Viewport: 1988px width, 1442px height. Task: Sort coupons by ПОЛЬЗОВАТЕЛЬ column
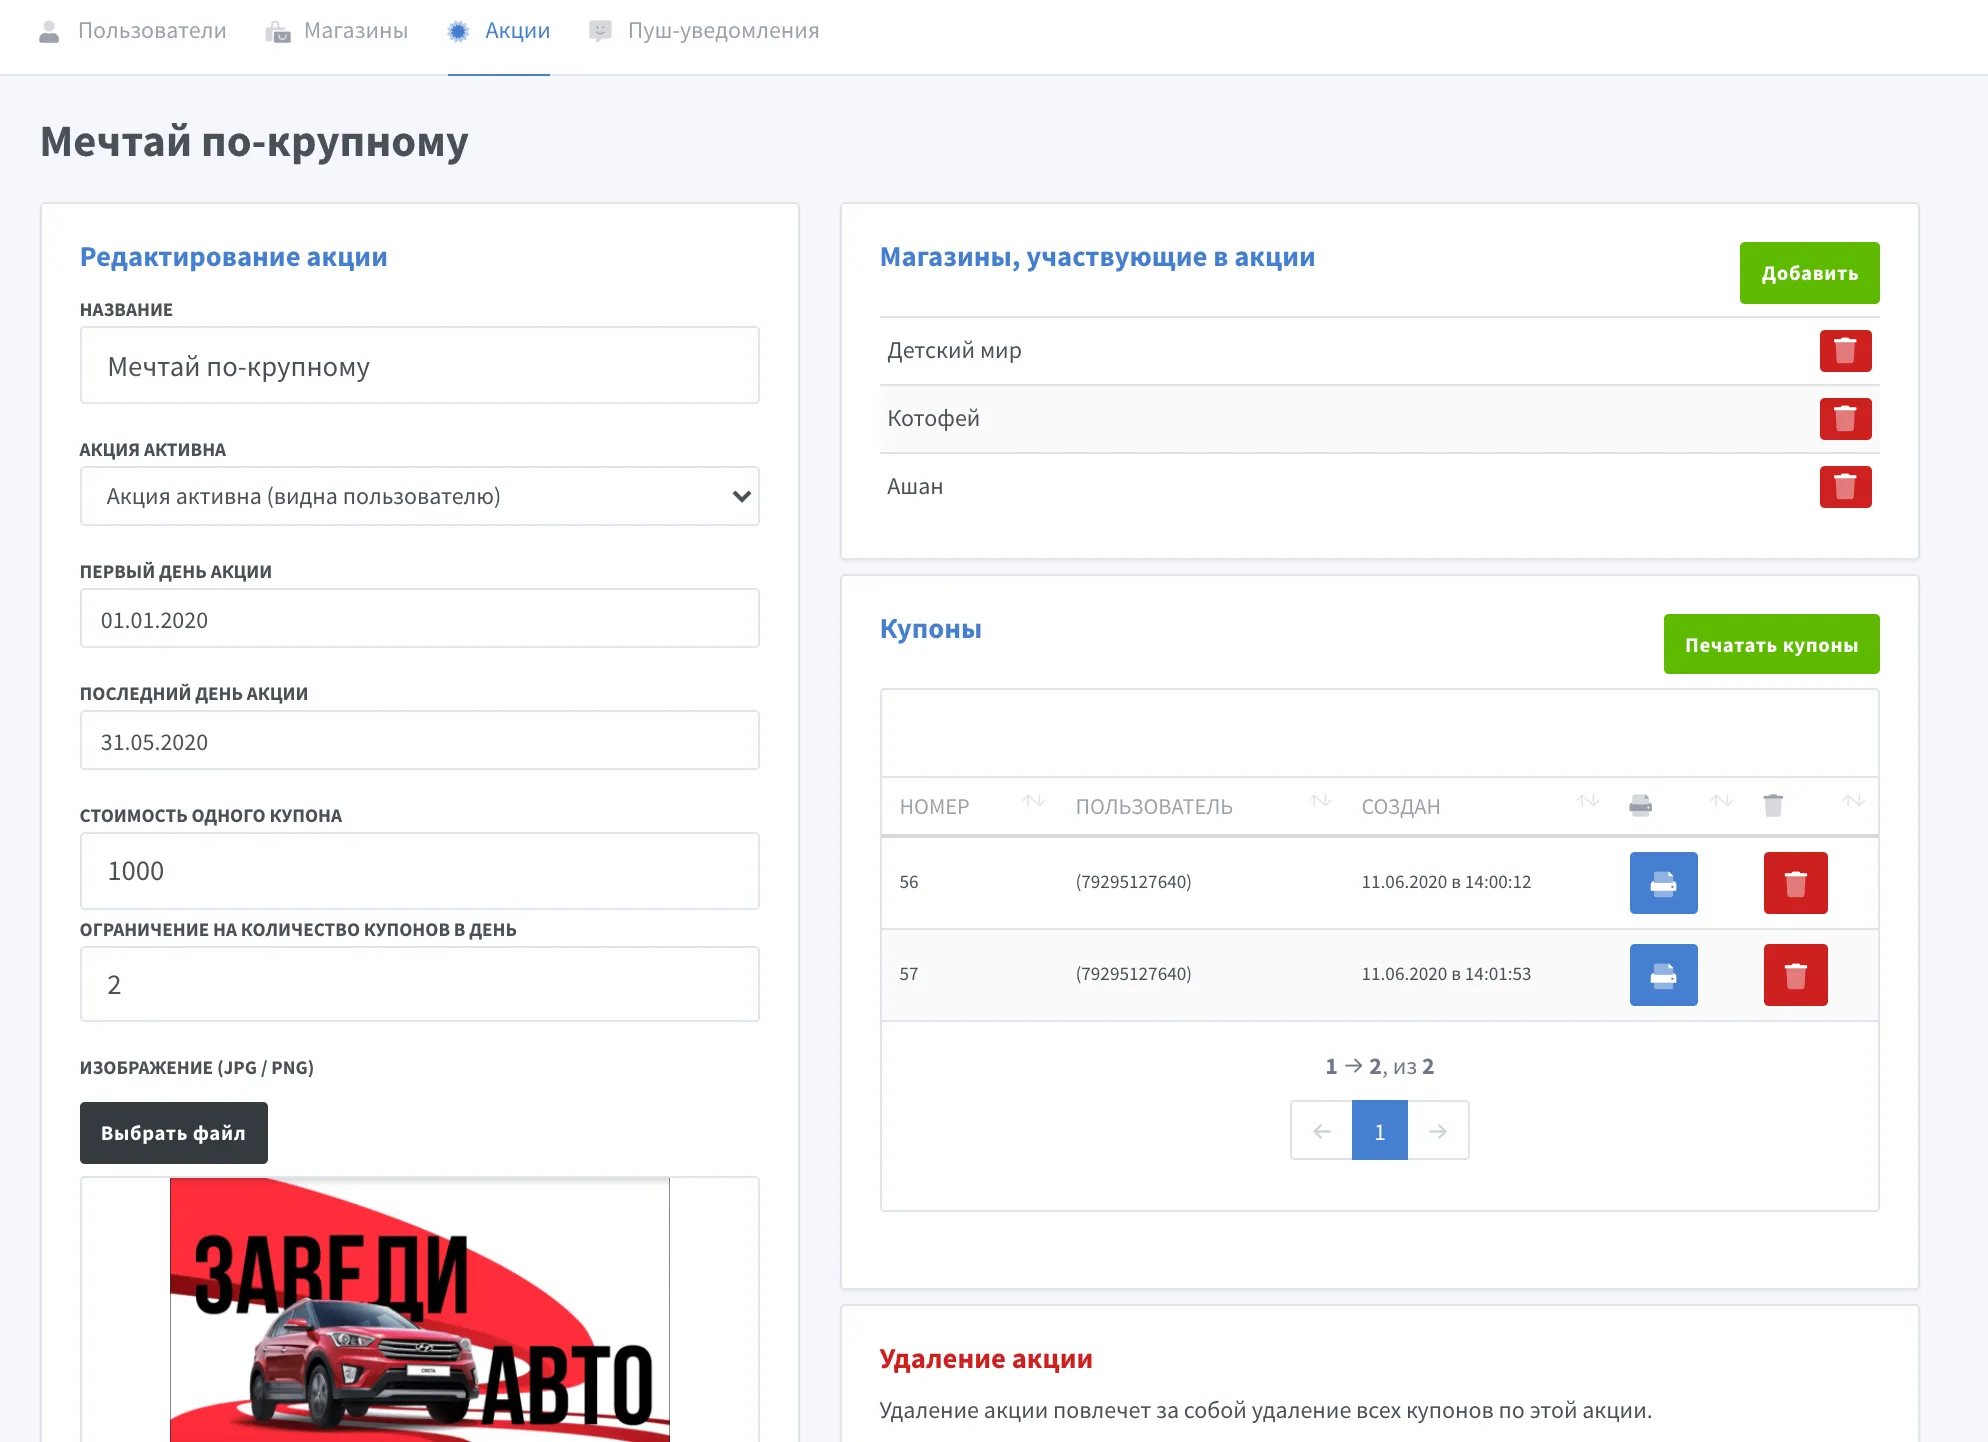point(1318,802)
